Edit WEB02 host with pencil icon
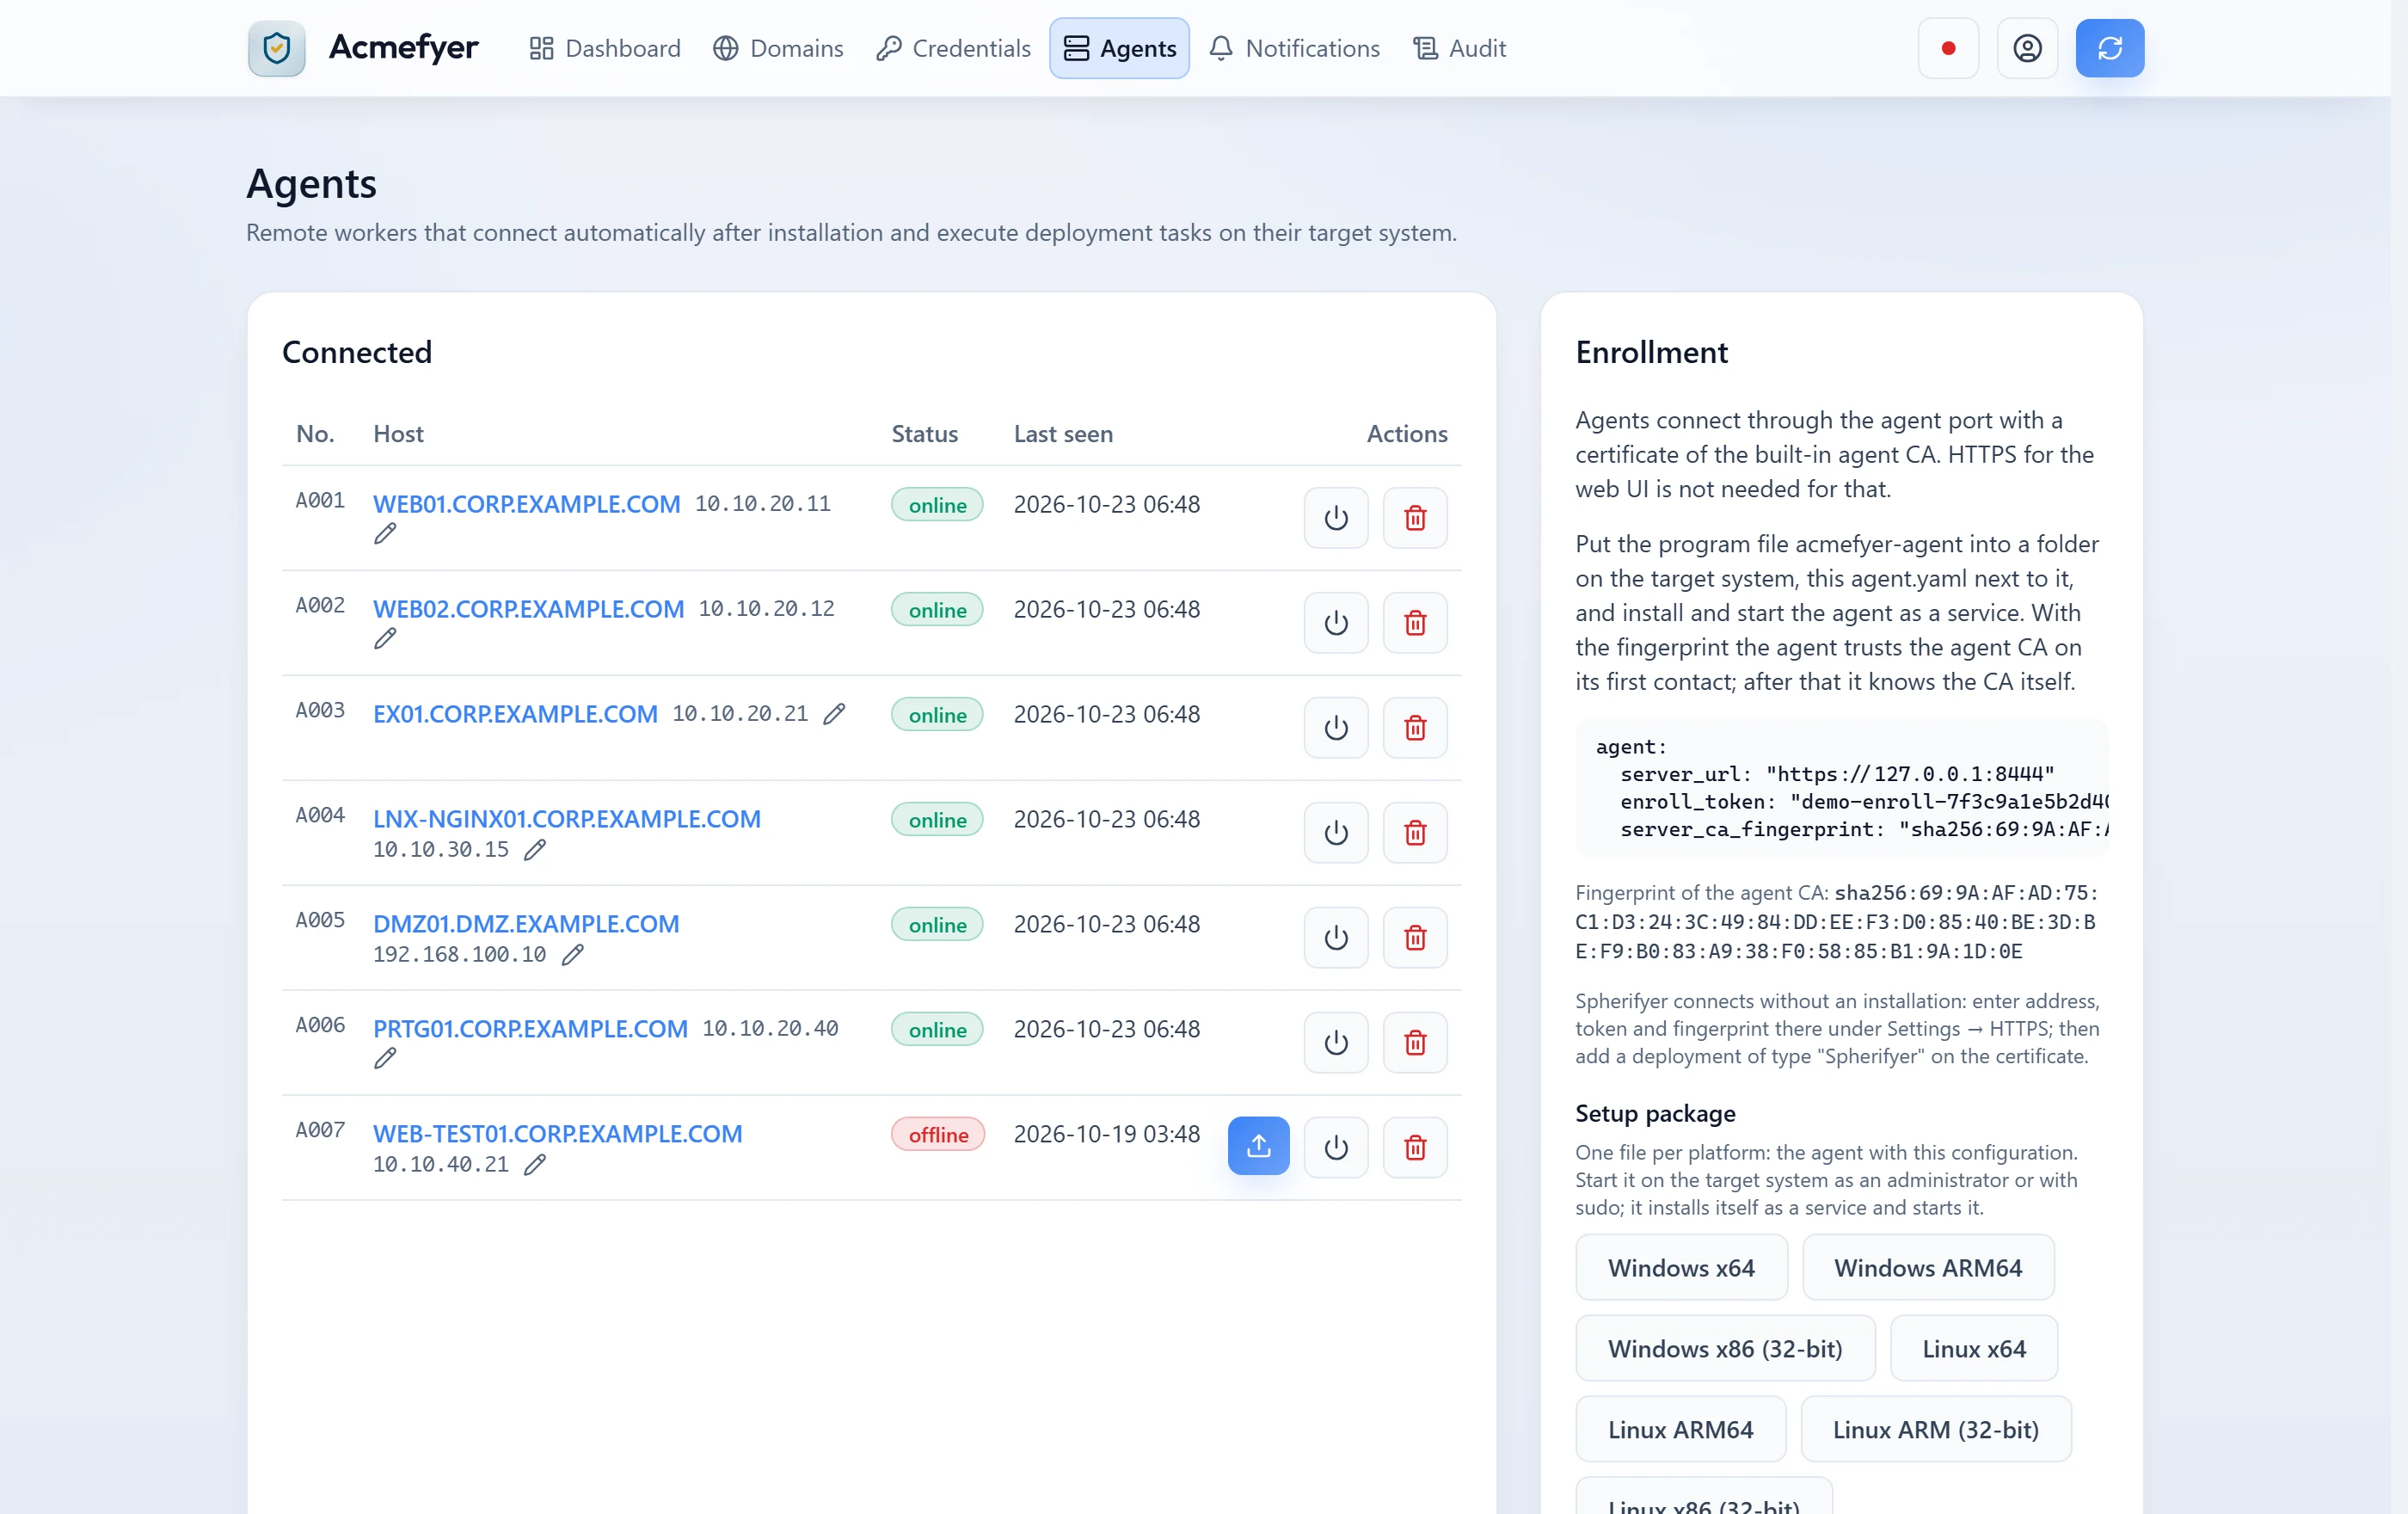The image size is (2408, 1514). 385,639
